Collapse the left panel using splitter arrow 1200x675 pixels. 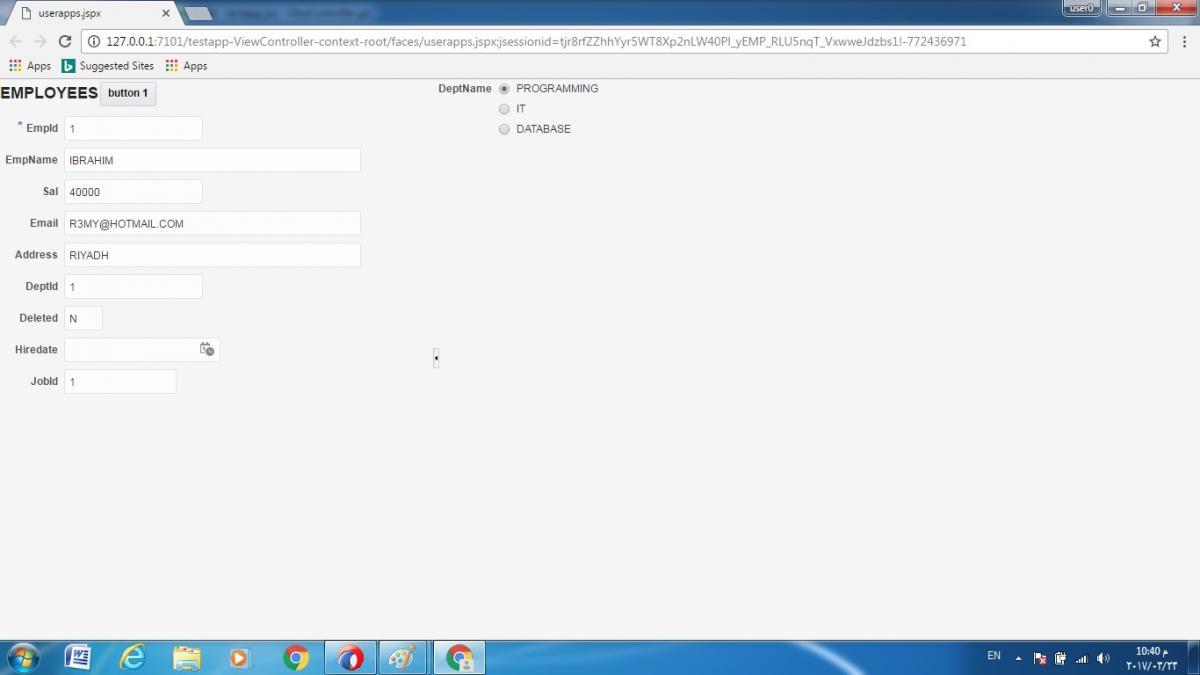click(436, 357)
